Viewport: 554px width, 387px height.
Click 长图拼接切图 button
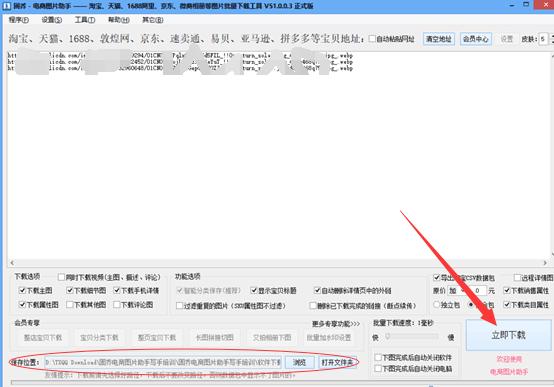click(214, 338)
